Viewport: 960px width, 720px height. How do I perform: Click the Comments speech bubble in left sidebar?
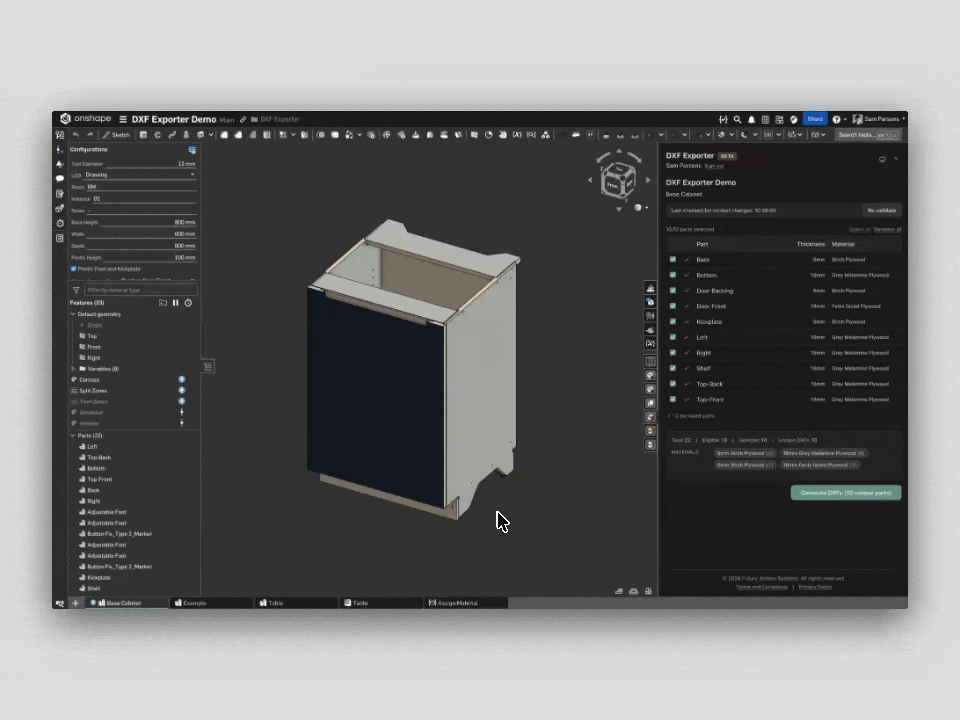tap(60, 179)
